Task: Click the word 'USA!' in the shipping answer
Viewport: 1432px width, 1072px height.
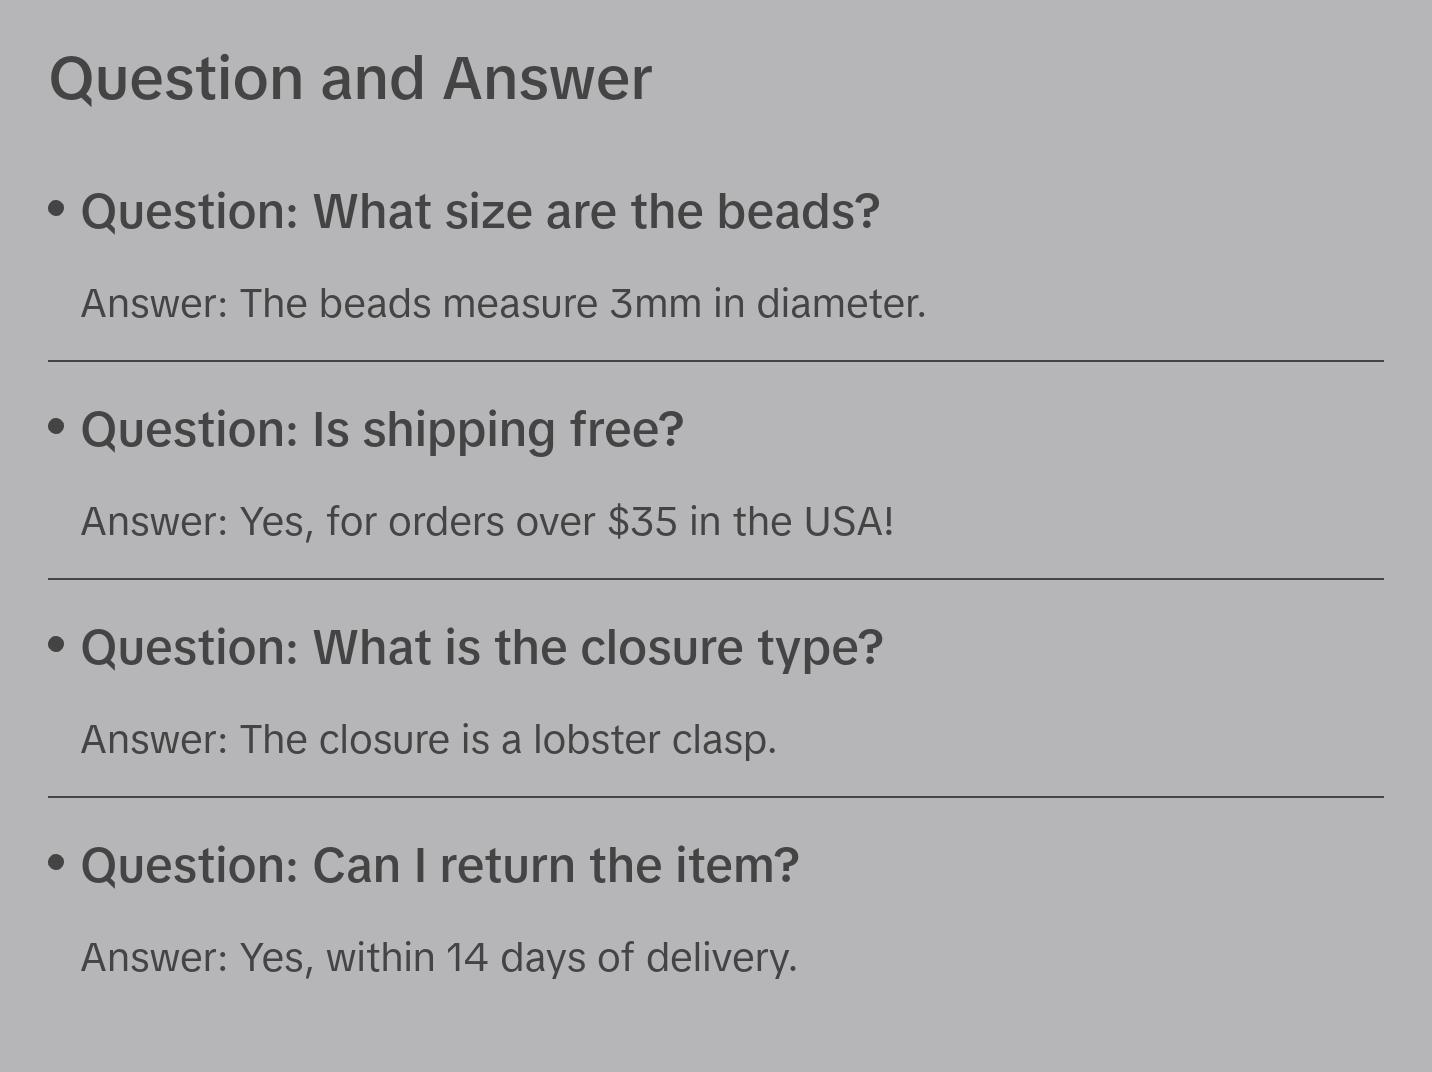Action: pyautogui.click(x=849, y=522)
